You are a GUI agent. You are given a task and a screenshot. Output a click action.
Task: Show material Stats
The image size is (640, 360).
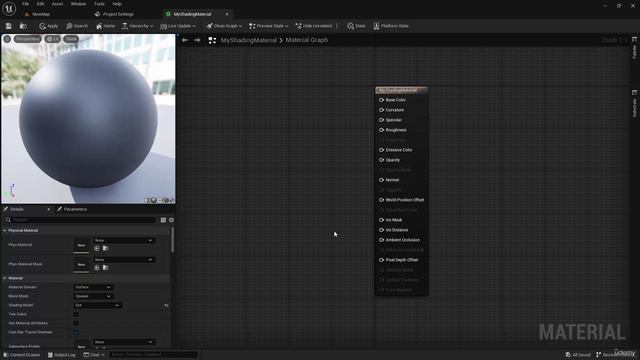tap(356, 26)
